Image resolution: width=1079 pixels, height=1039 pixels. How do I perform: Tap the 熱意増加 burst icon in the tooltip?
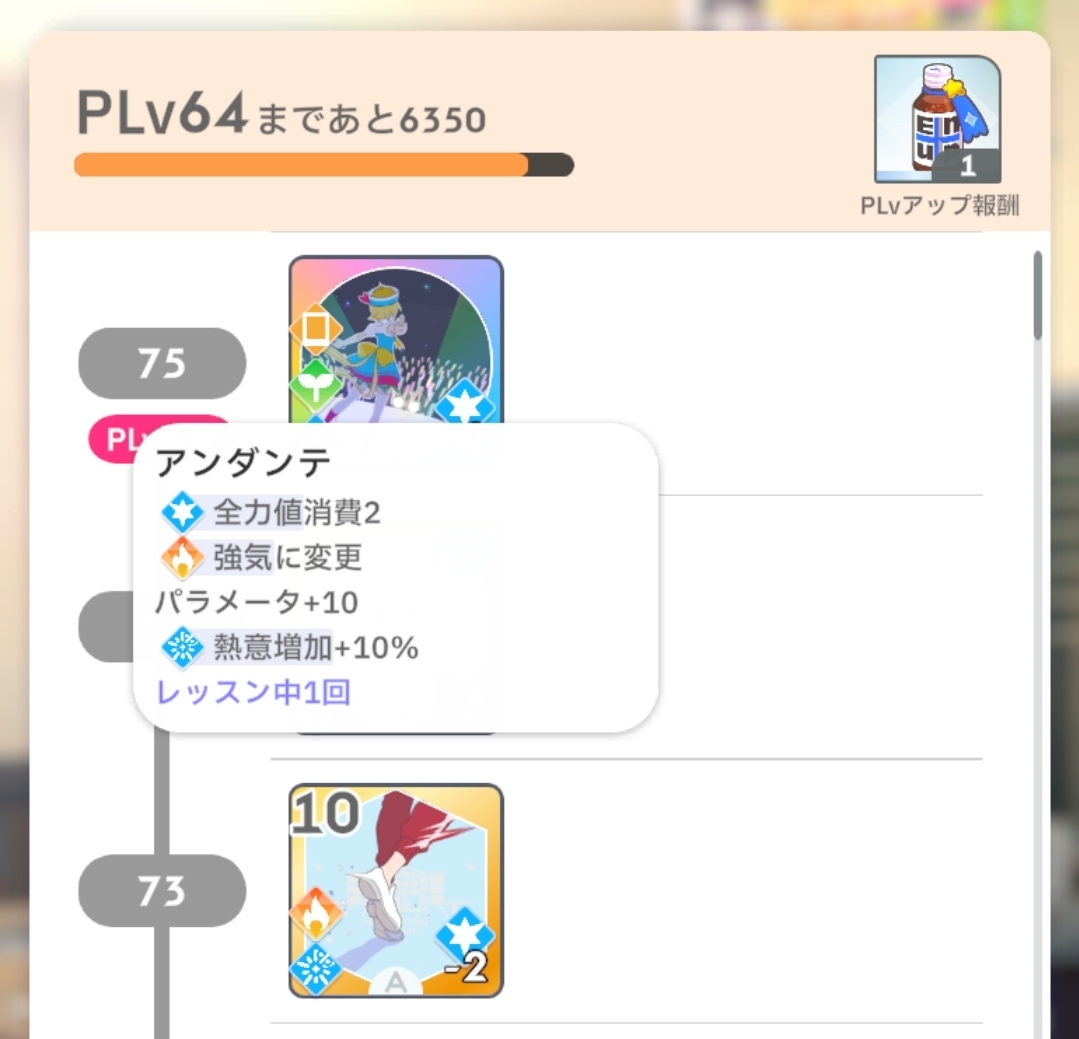point(182,647)
